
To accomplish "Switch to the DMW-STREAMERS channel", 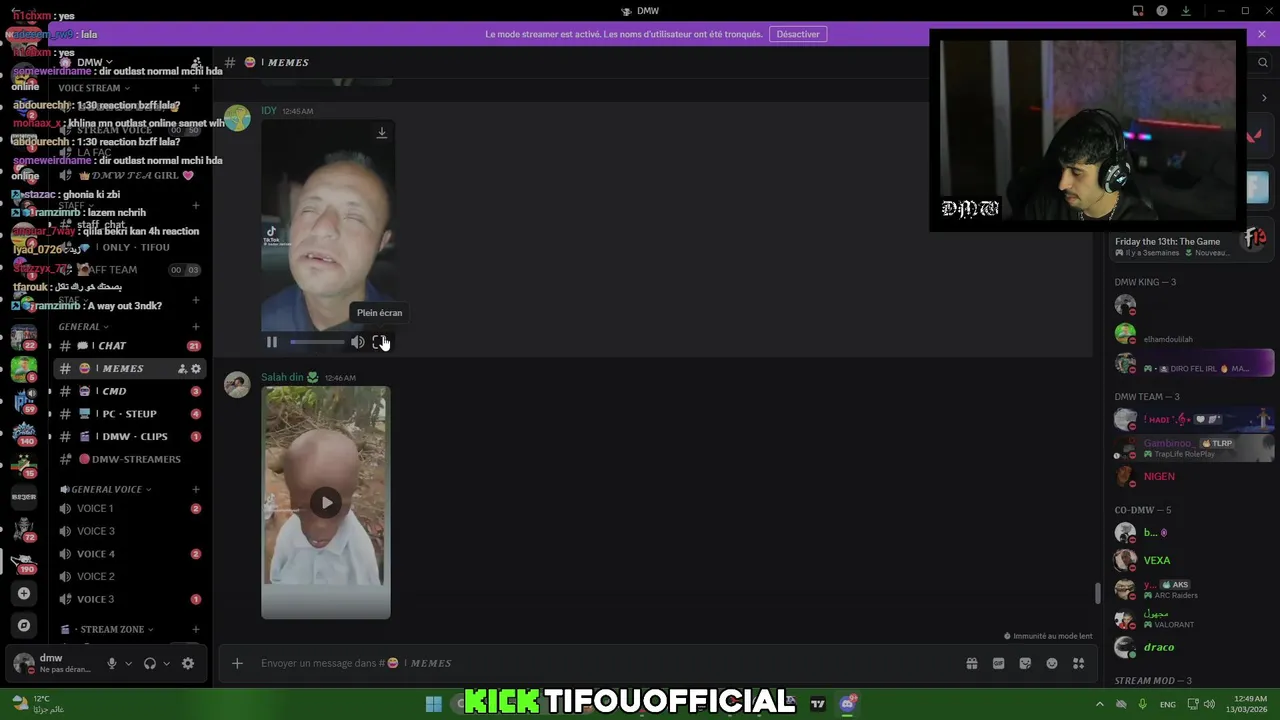I will click(x=130, y=459).
